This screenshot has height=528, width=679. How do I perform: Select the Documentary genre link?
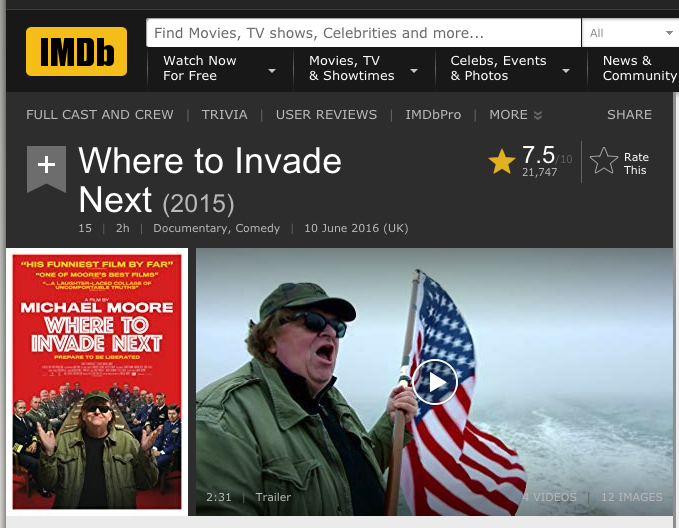pyautogui.click(x=189, y=229)
